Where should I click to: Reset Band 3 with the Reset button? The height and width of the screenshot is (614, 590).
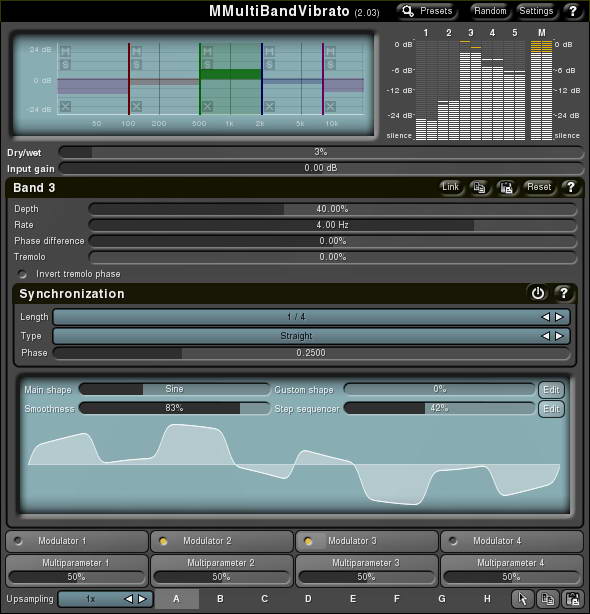(539, 187)
